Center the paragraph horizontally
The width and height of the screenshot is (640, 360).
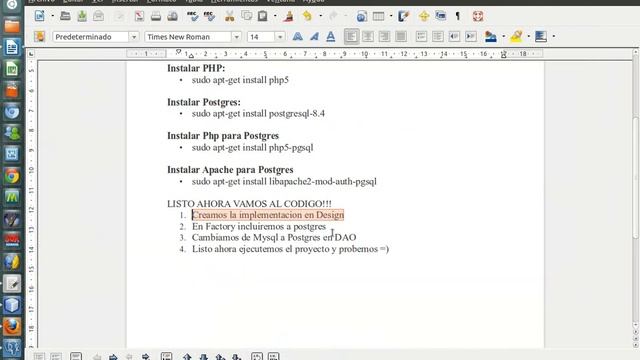(368, 36)
